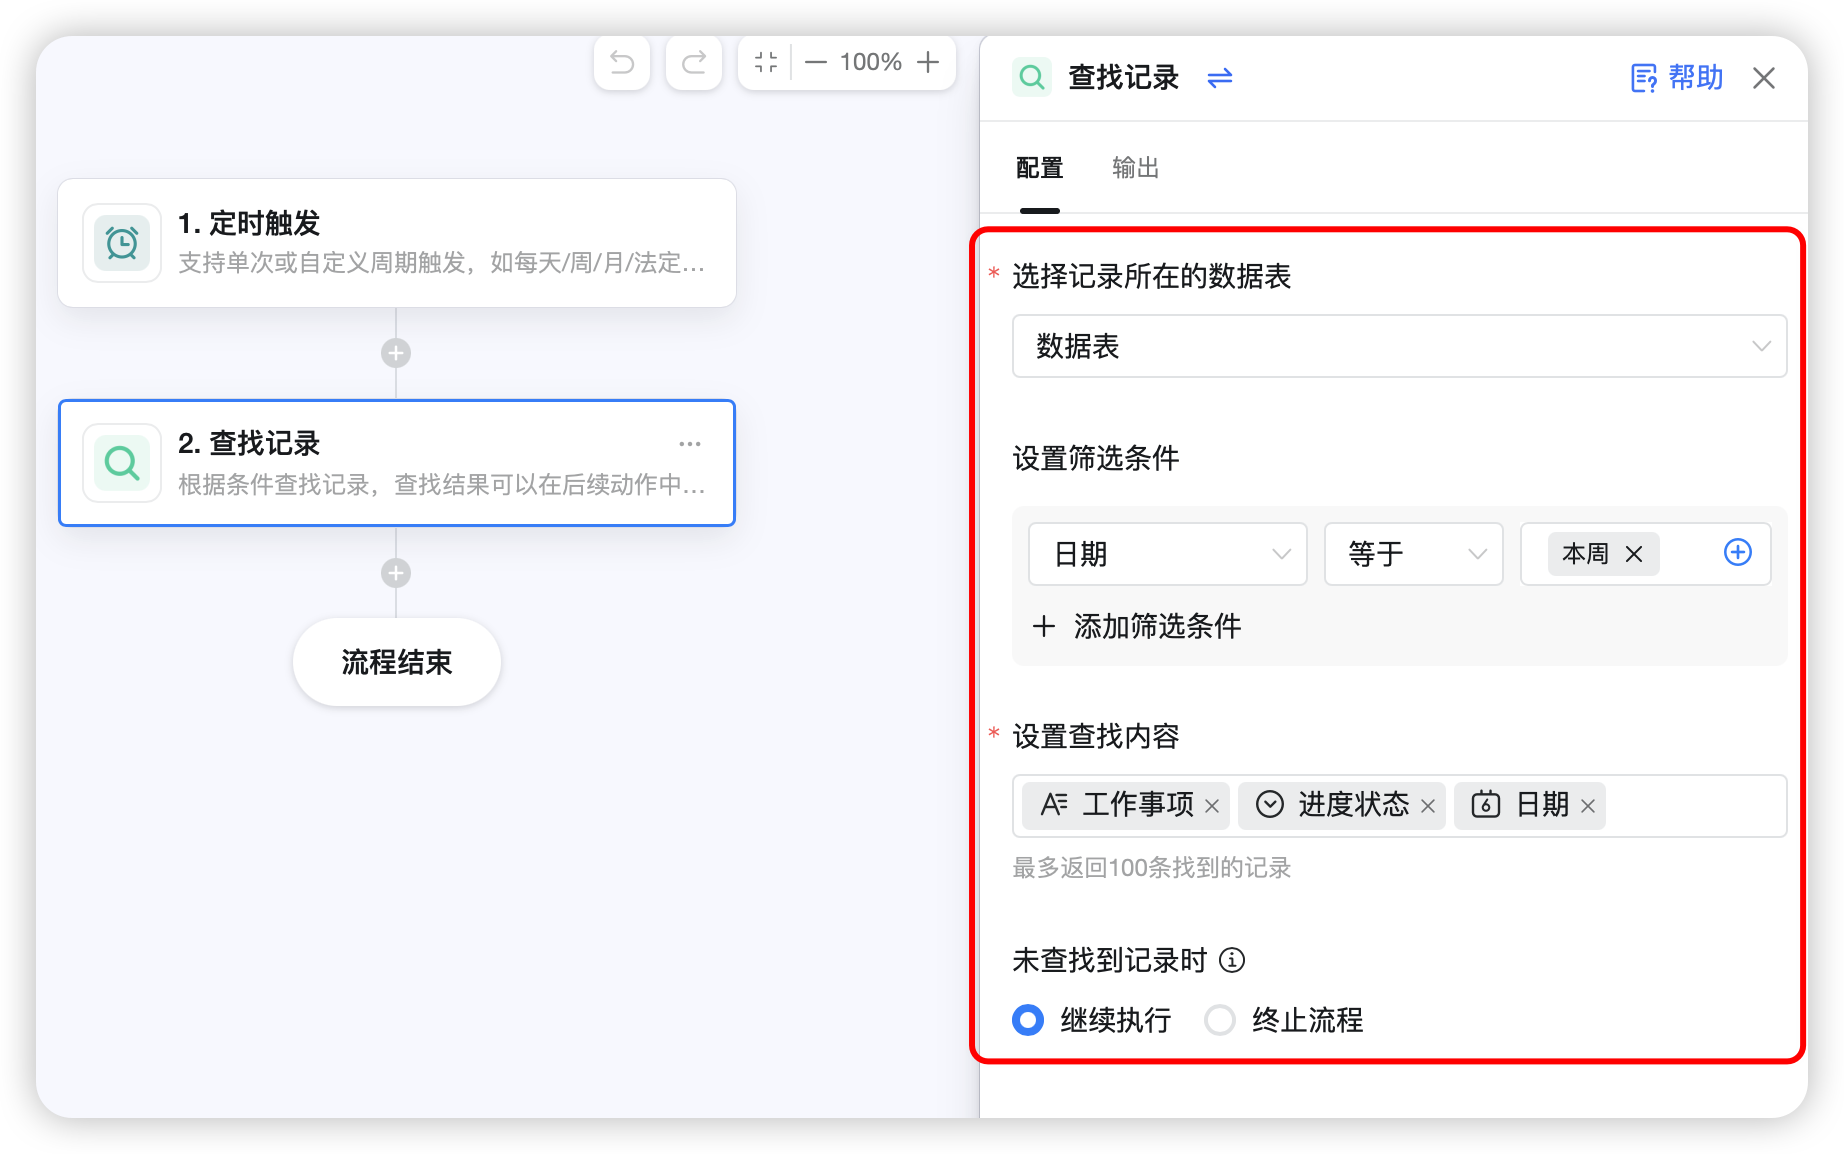Remove the 日期 field tag from search content
Viewport: 1844px width, 1154px height.
click(x=1588, y=806)
